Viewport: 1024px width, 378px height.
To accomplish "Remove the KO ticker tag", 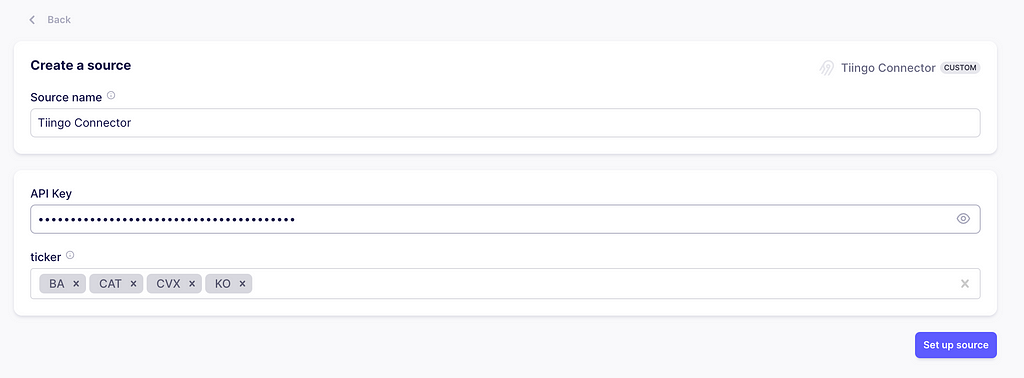I will pos(242,284).
